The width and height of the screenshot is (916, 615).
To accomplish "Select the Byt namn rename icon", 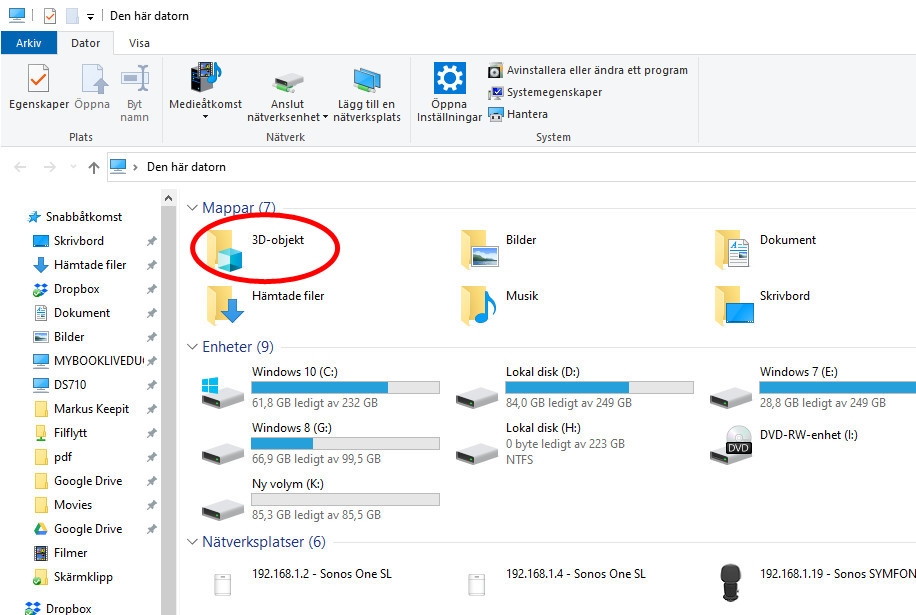I will [x=135, y=88].
